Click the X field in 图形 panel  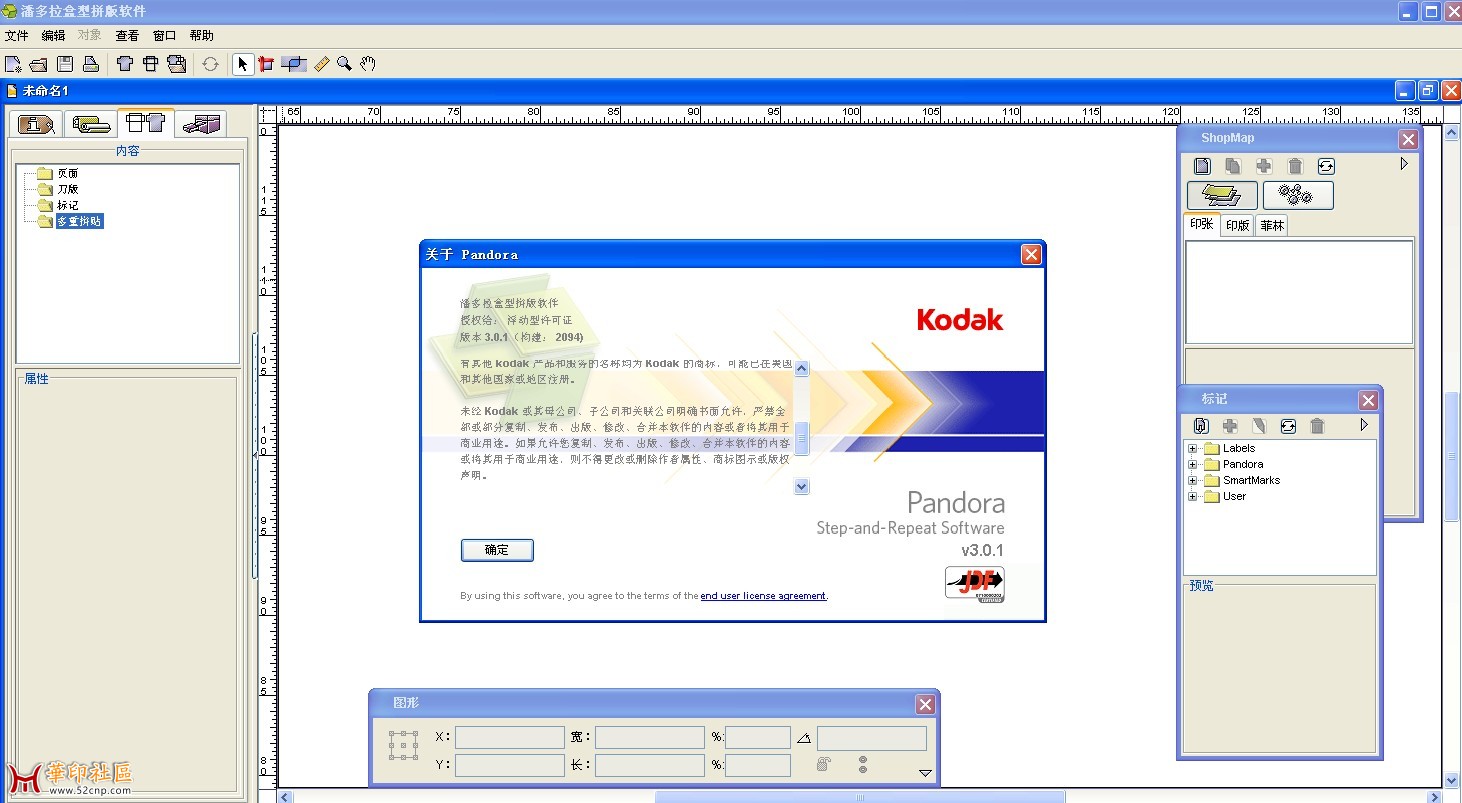[x=510, y=738]
